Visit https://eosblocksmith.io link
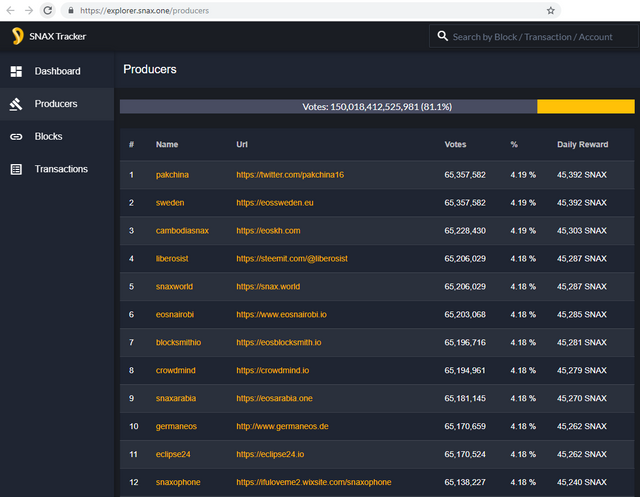Screen dimensions: 640x497 click(x=279, y=343)
